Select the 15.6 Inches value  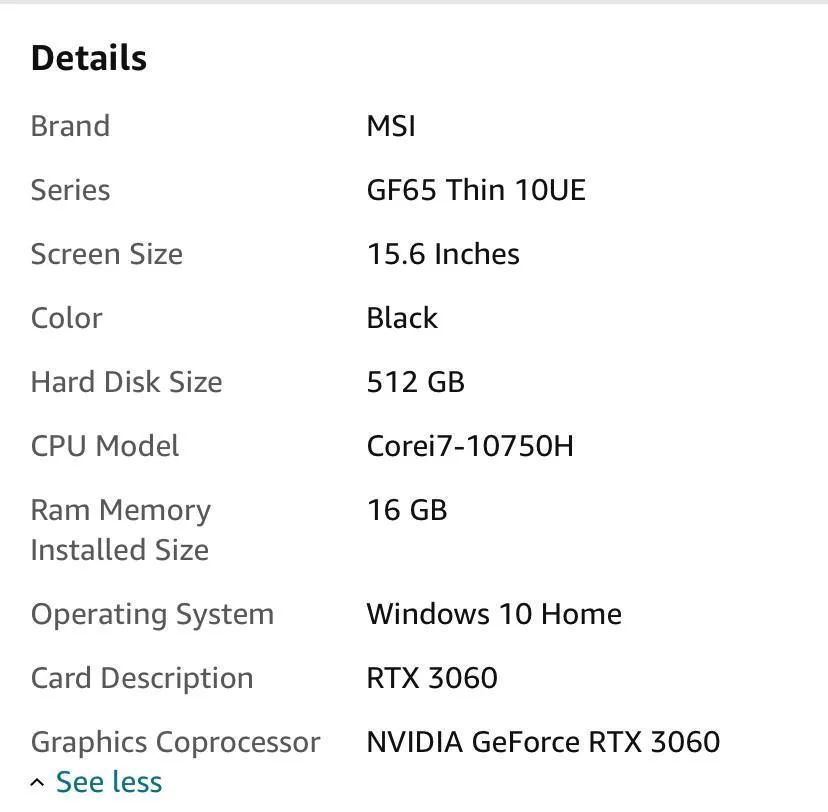[x=443, y=254]
